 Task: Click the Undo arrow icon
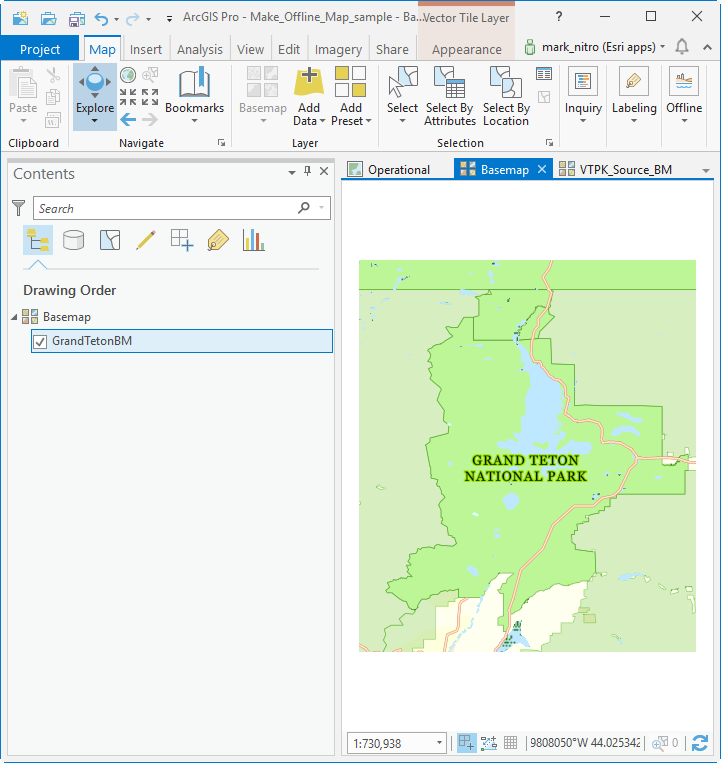tap(101, 19)
